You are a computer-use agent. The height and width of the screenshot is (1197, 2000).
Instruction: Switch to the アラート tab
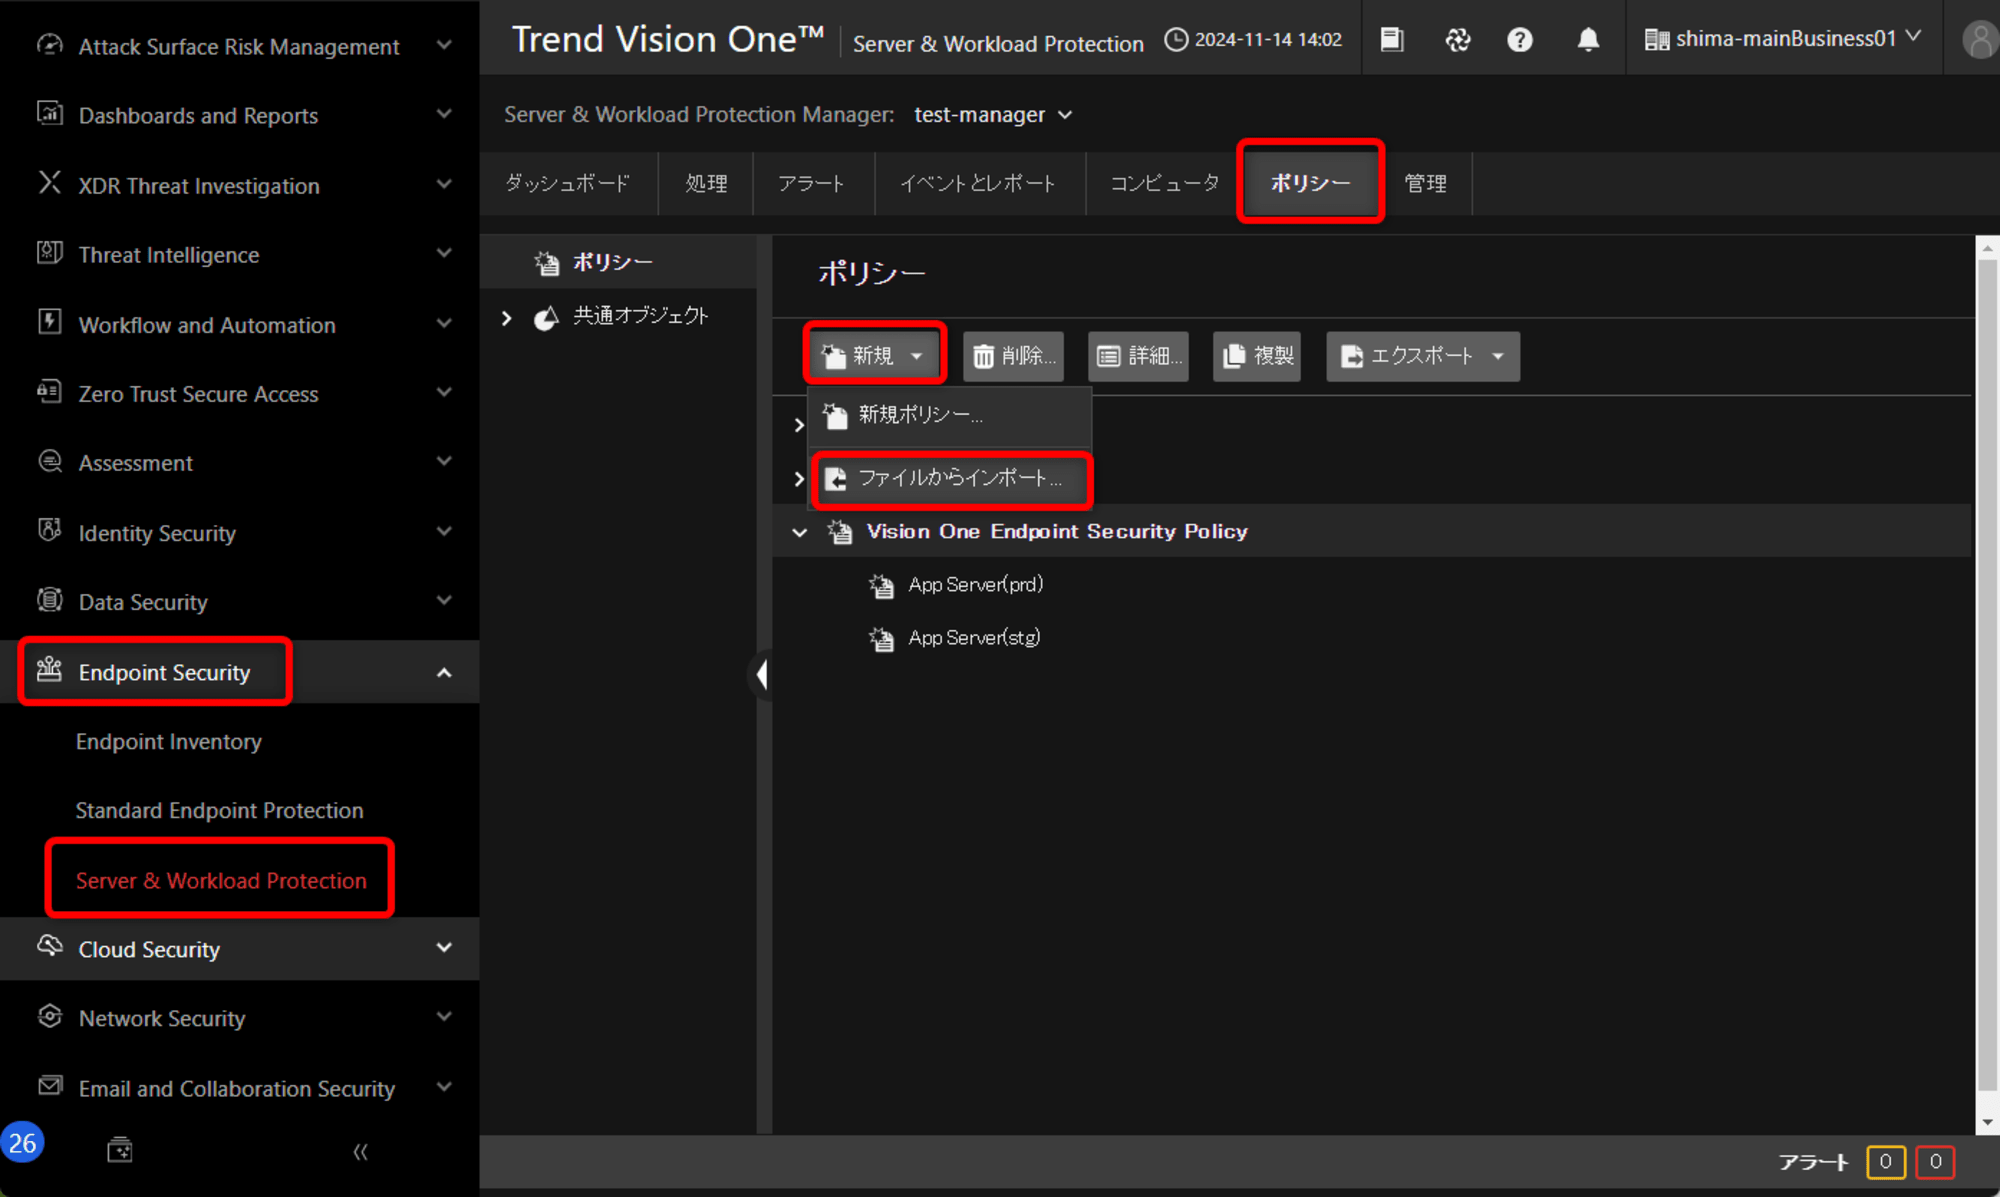tap(812, 183)
